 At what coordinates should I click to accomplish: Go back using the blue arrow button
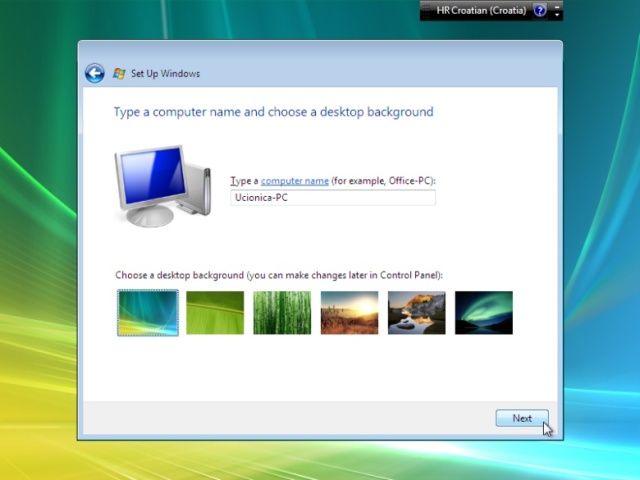pyautogui.click(x=94, y=73)
